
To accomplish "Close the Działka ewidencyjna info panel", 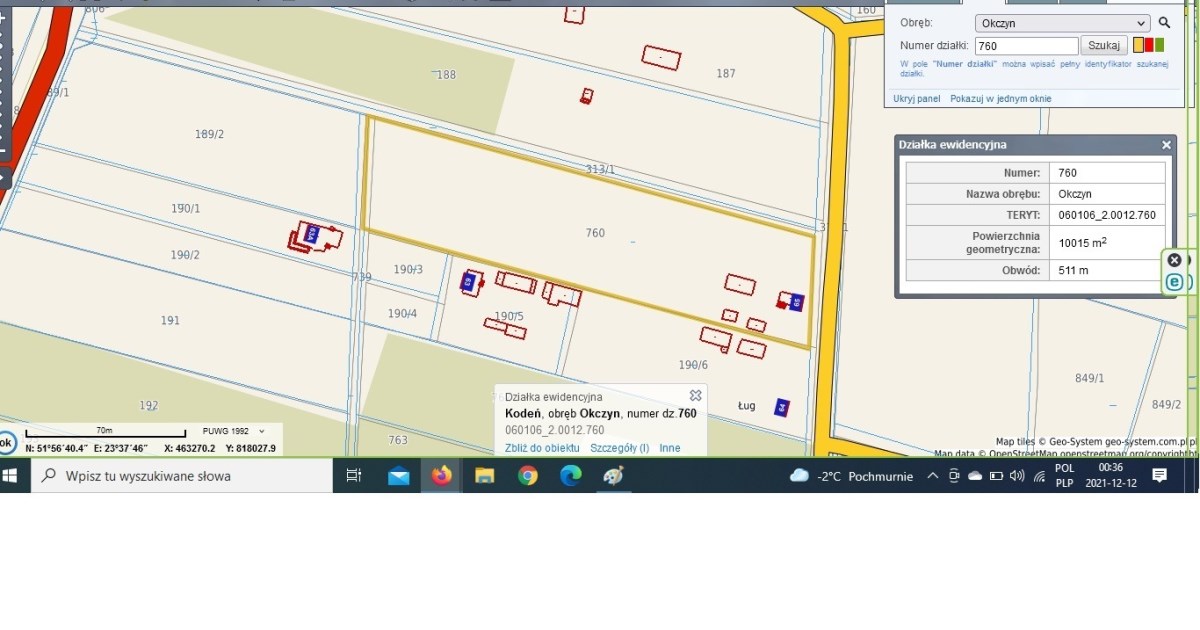I will click(x=1166, y=145).
